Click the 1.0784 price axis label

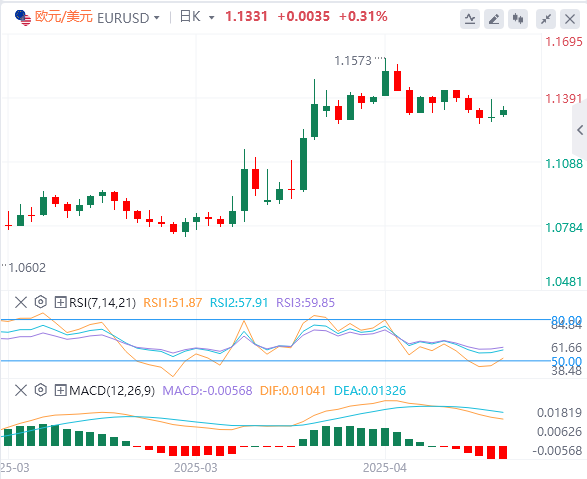coord(564,228)
